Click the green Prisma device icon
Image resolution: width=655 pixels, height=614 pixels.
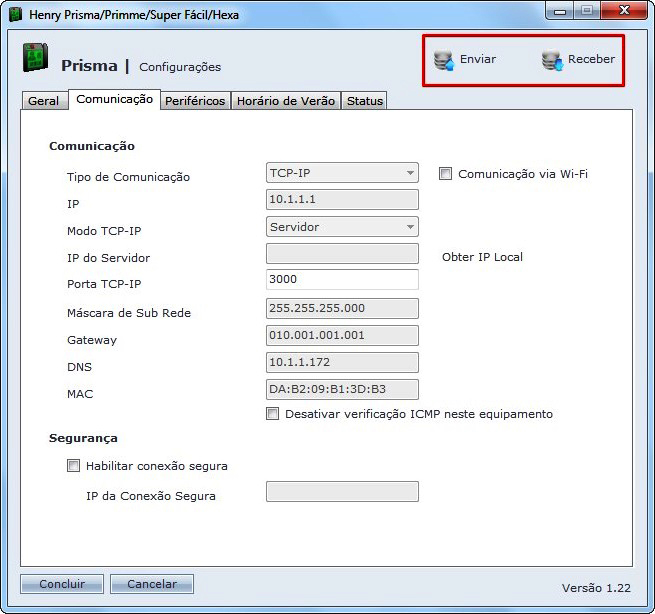[x=36, y=59]
